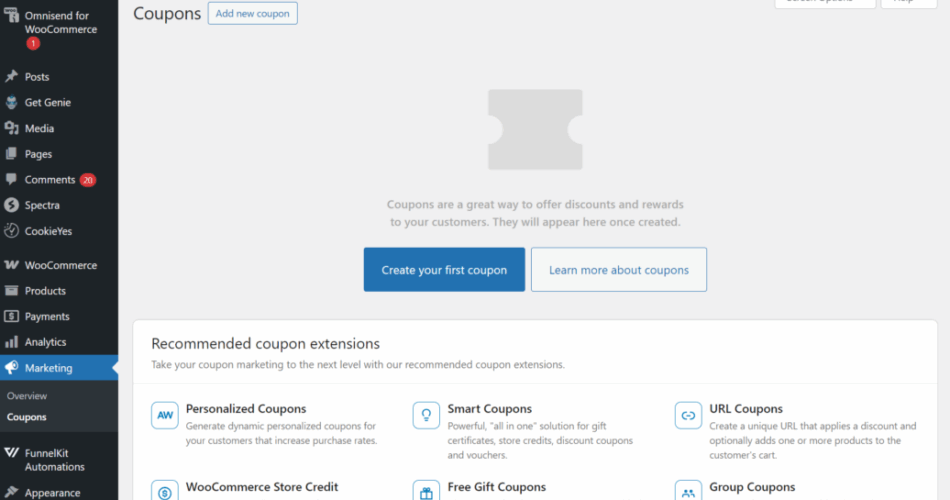The width and height of the screenshot is (950, 500).
Task: Click the Marketing megaphone icon
Action: 11,368
